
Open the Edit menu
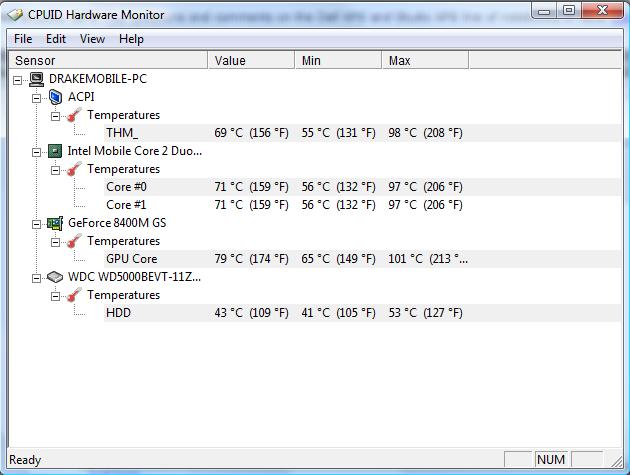[55, 39]
